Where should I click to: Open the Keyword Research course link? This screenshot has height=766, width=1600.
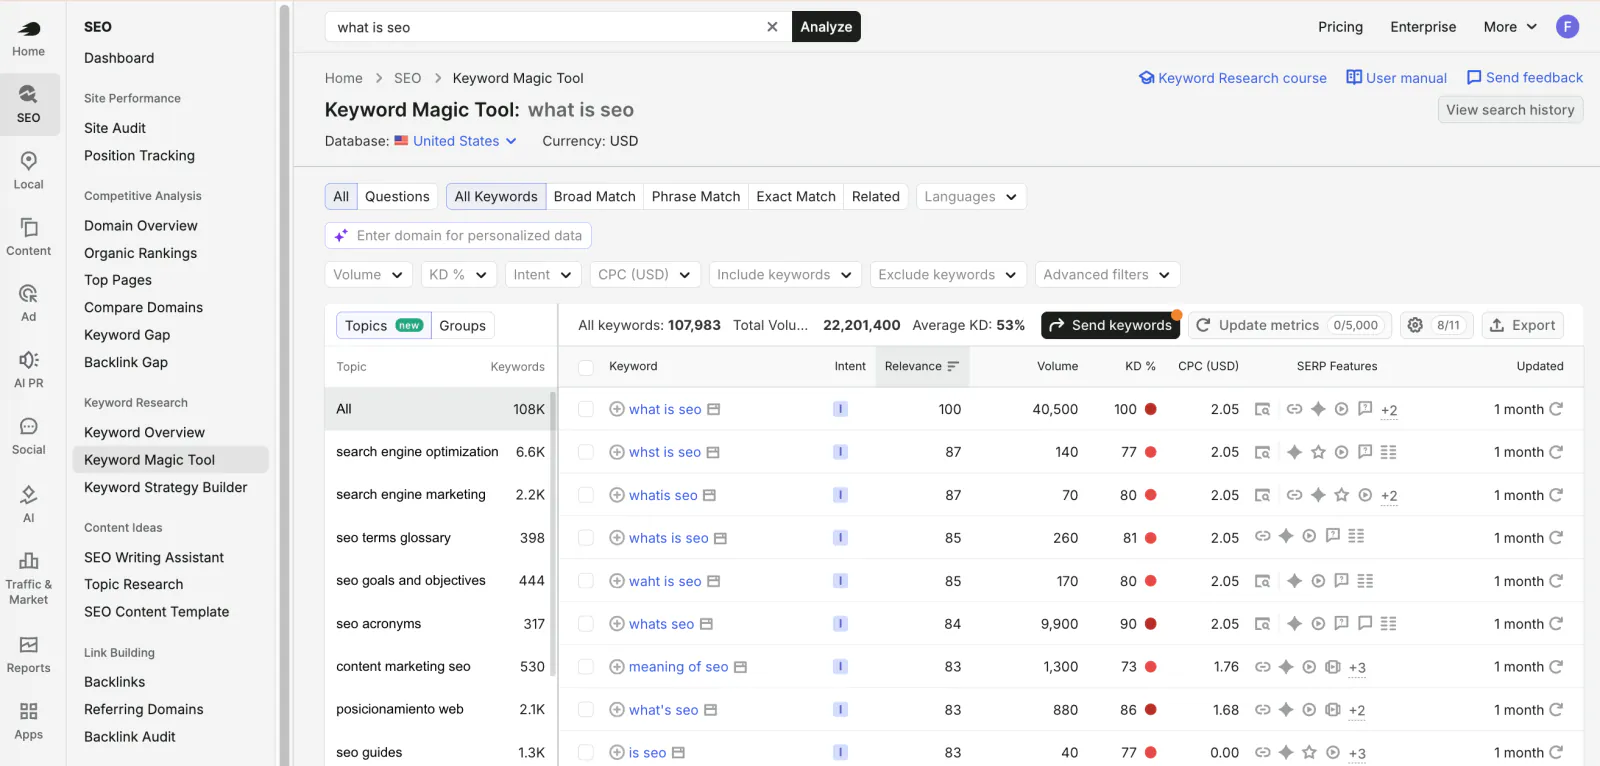pyautogui.click(x=1233, y=78)
